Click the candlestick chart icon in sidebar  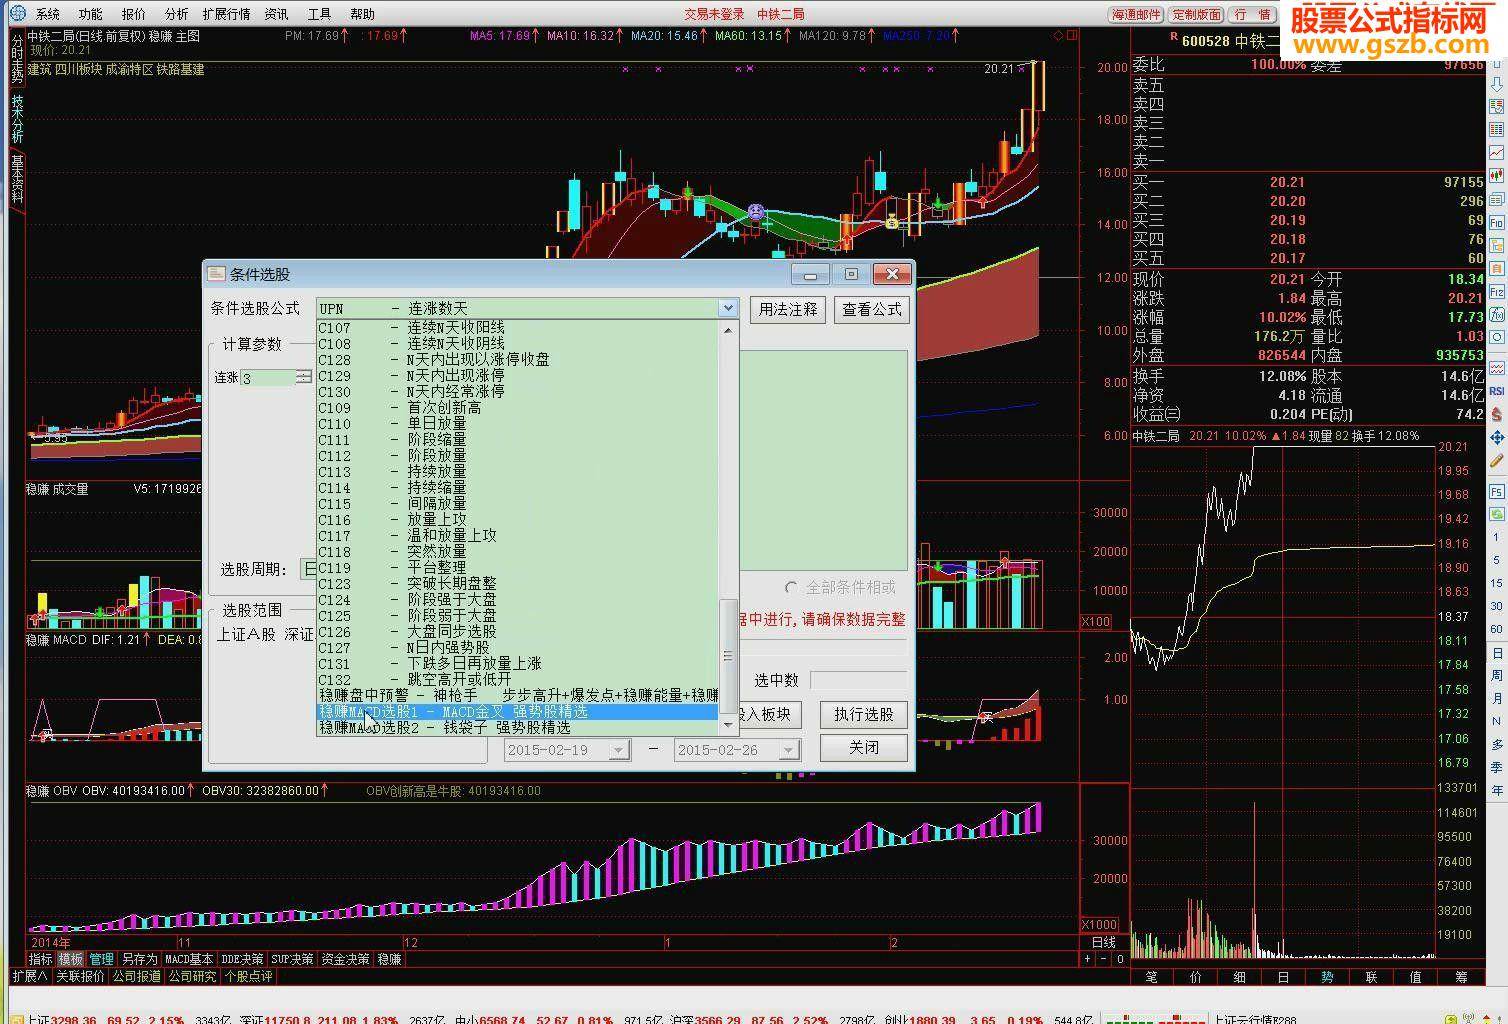[1497, 175]
